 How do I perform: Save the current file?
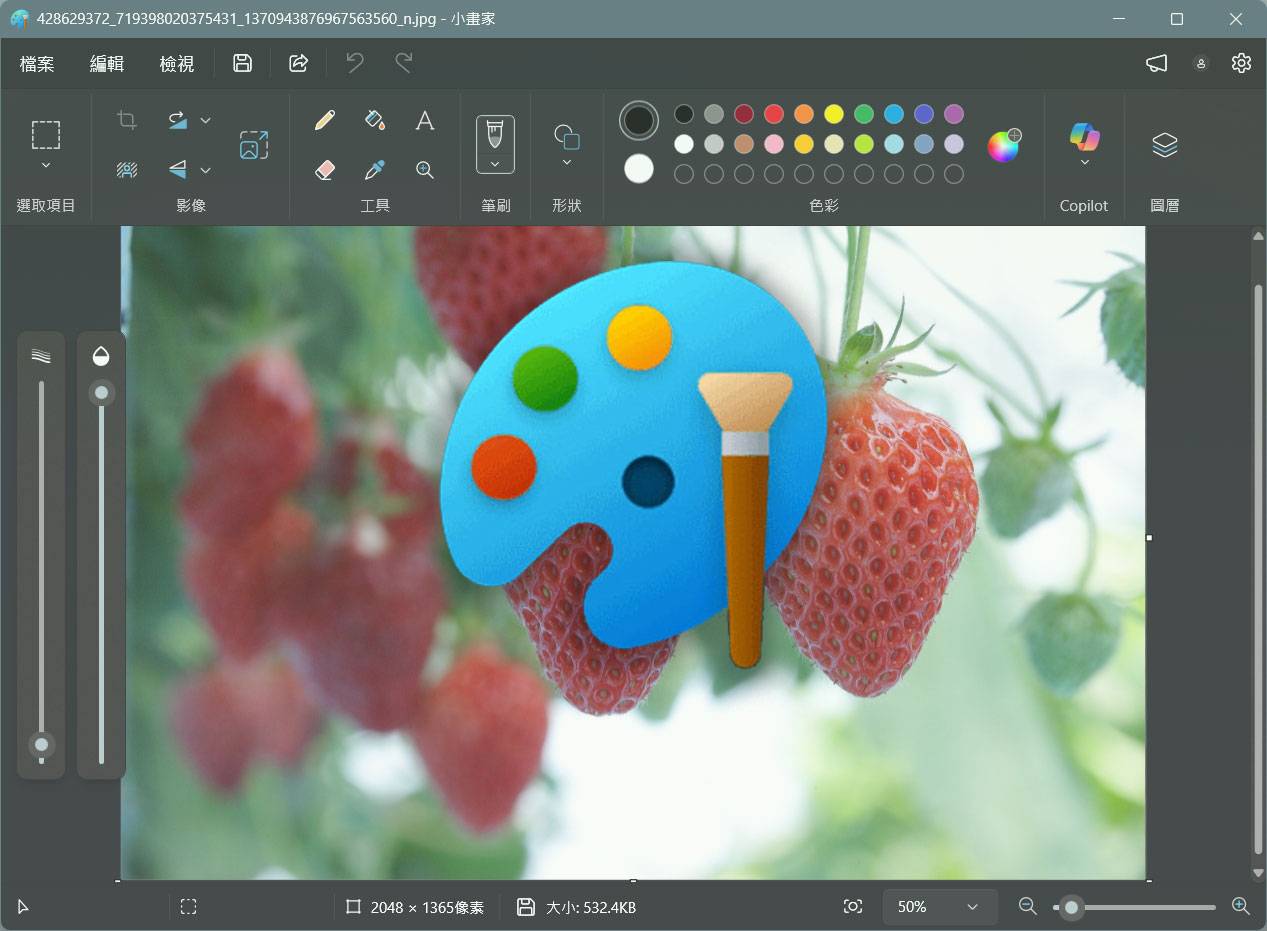(x=242, y=62)
